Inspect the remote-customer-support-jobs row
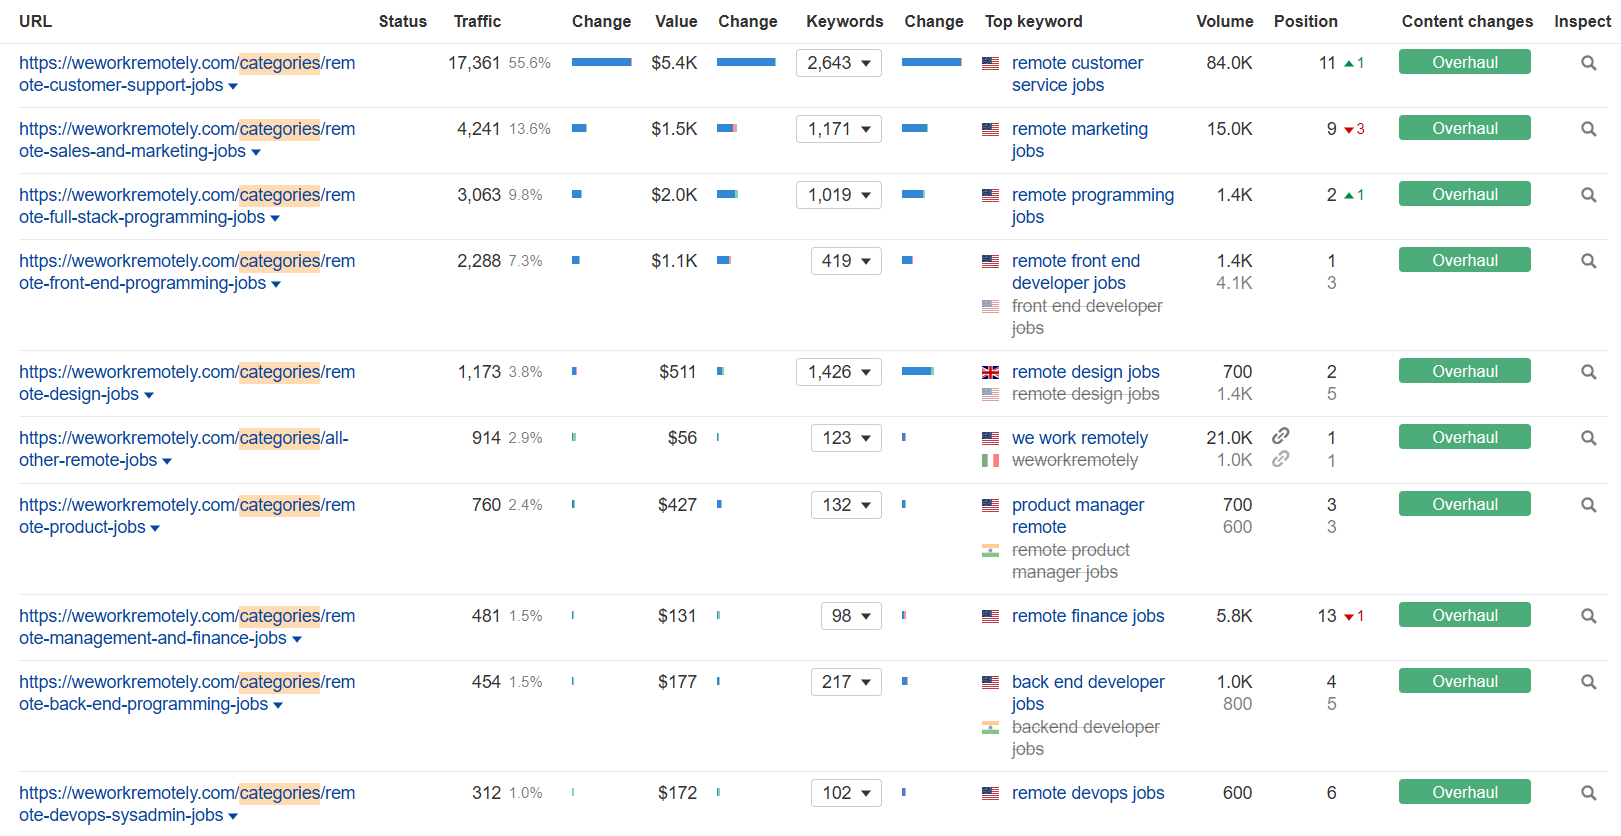This screenshot has width=1621, height=836. 1588,63
